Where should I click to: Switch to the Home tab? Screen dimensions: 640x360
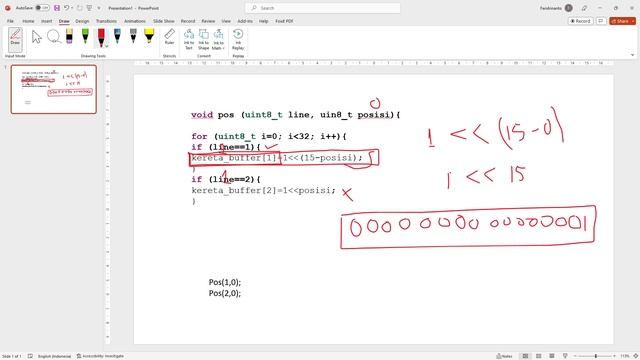(28, 21)
